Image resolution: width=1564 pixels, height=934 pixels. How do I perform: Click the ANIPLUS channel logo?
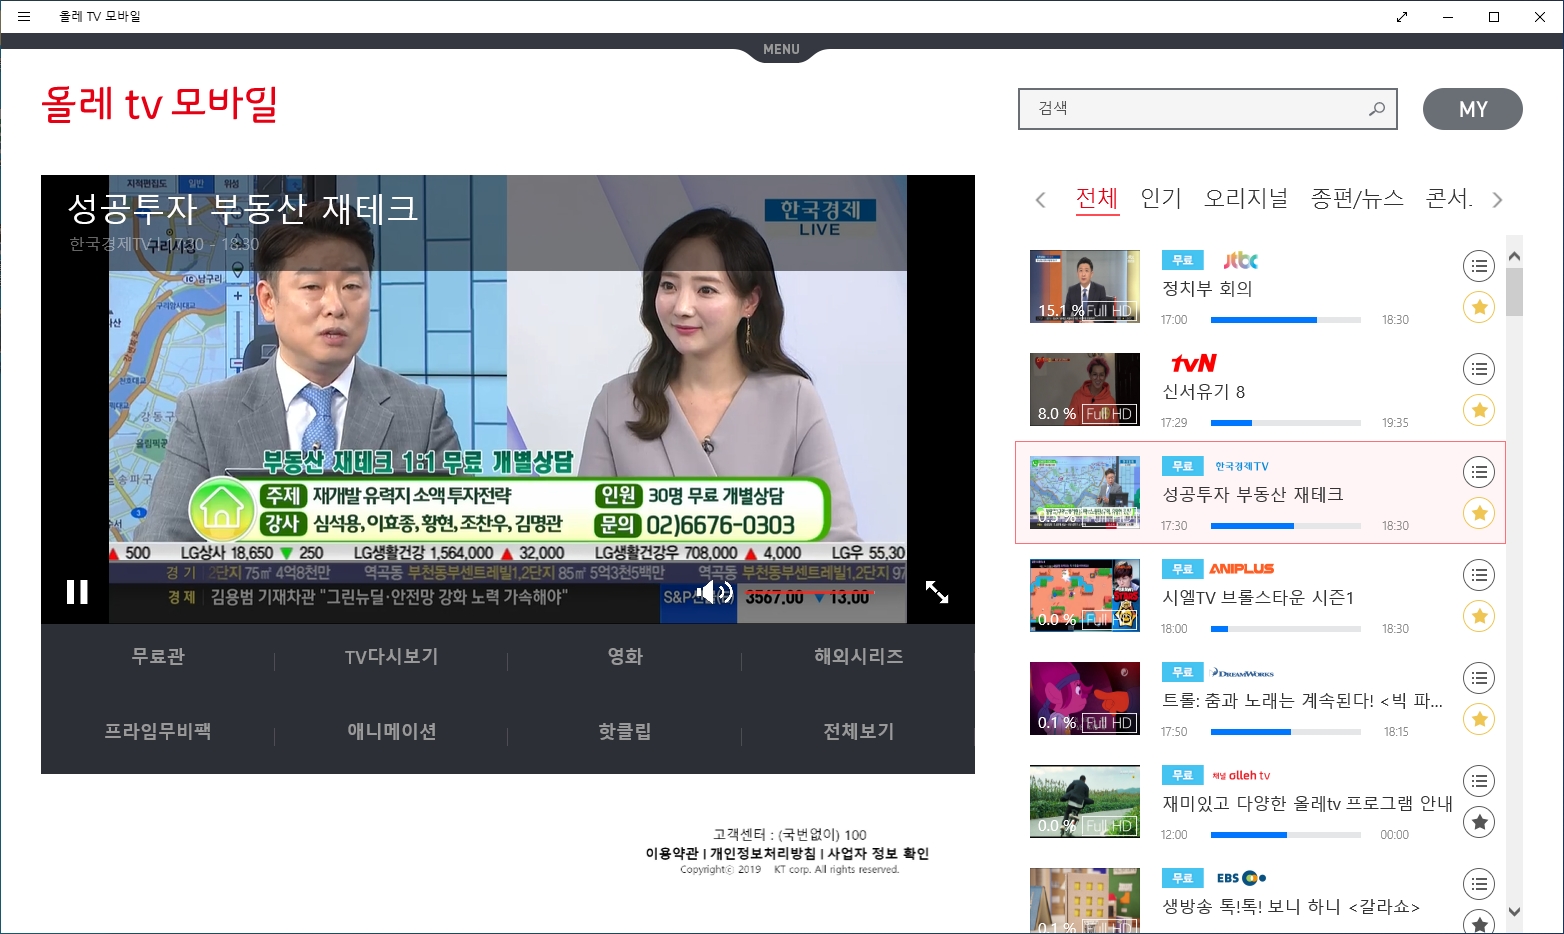[1242, 569]
